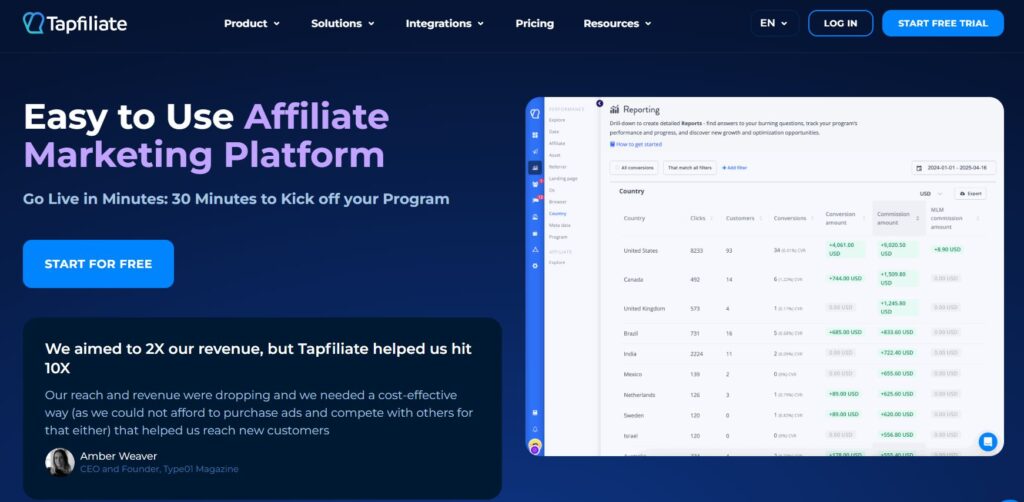Open the Pricing page

click(x=534, y=23)
